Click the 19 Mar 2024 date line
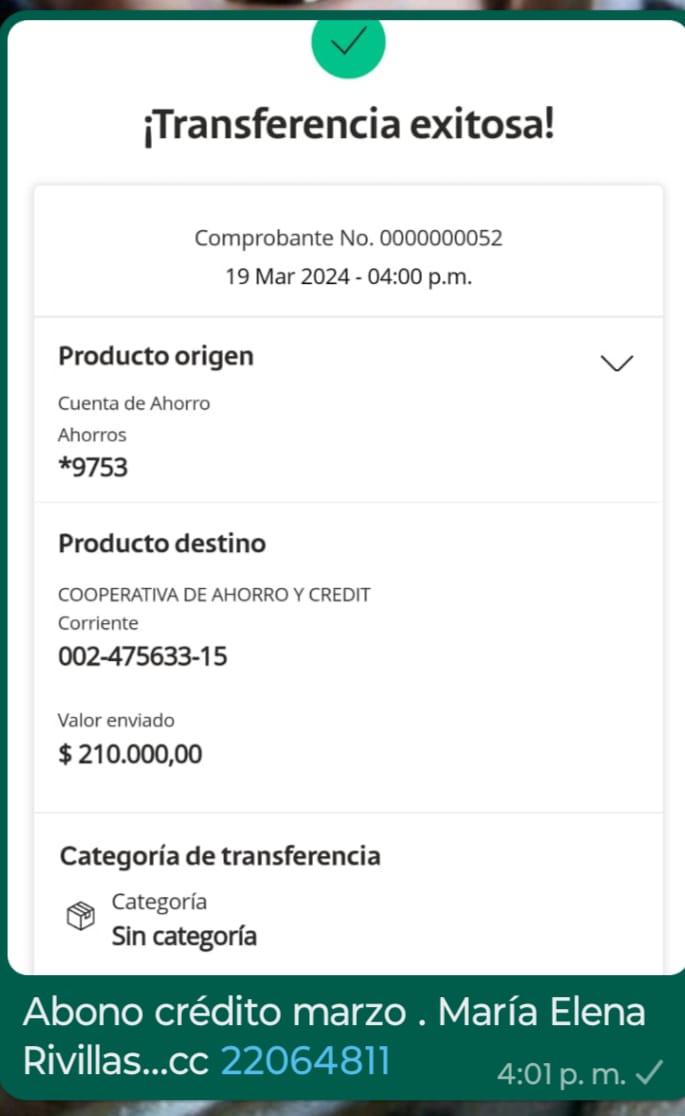This screenshot has height=1116, width=685. (x=348, y=277)
